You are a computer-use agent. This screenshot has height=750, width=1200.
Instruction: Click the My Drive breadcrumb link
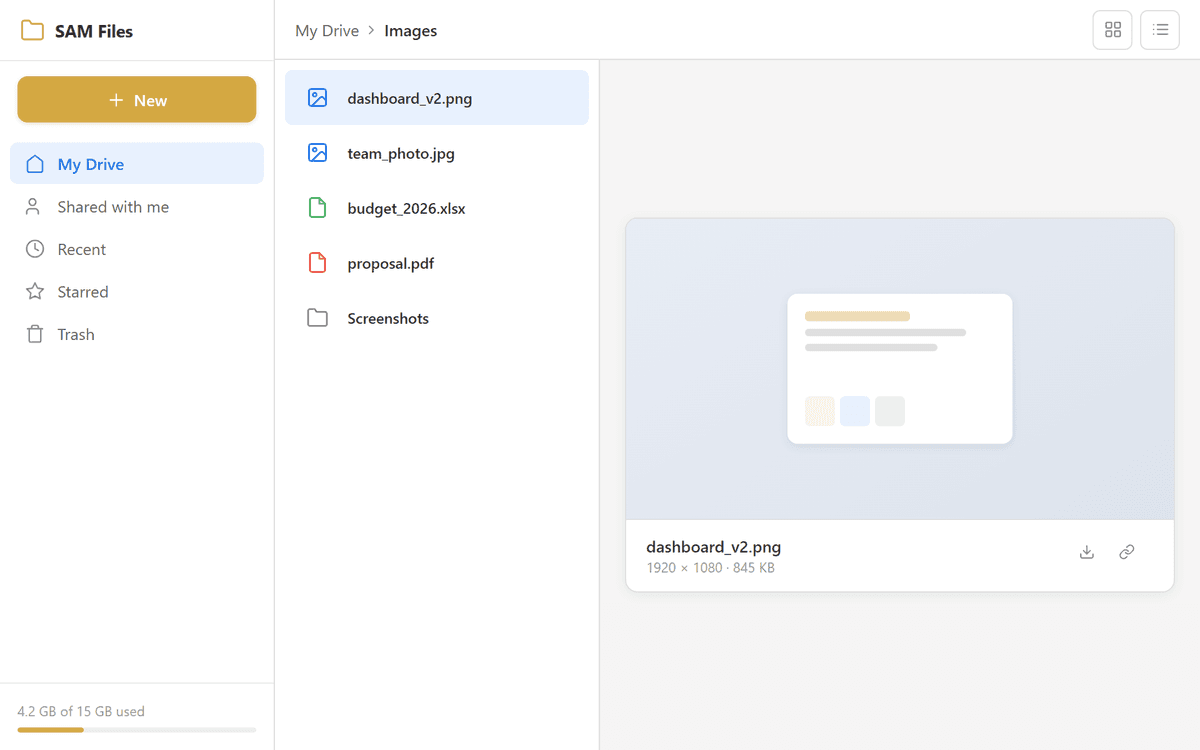[x=327, y=30]
